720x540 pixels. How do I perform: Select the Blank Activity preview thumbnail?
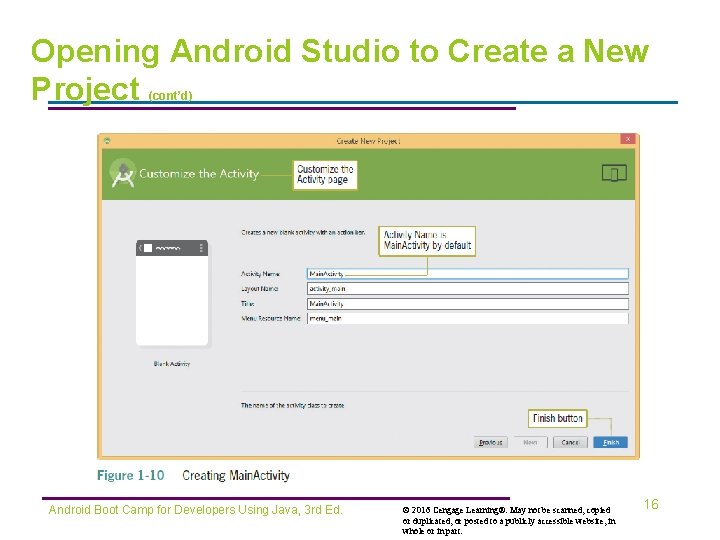(172, 292)
